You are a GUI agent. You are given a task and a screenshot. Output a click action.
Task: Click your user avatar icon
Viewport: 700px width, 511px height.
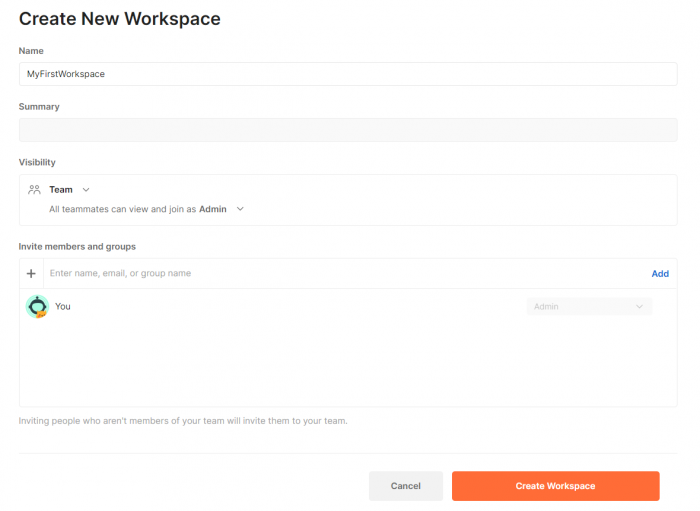coord(38,307)
